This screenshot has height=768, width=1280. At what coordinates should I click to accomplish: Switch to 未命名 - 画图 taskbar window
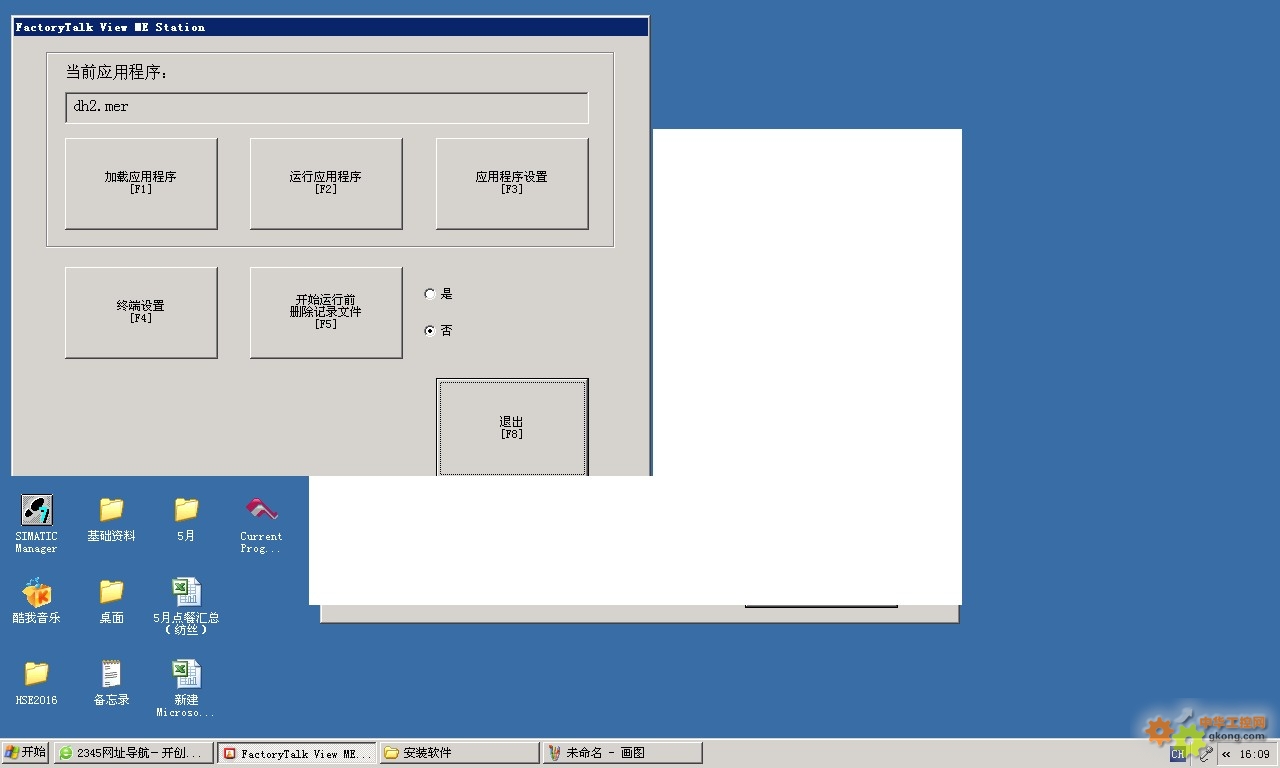(x=622, y=753)
